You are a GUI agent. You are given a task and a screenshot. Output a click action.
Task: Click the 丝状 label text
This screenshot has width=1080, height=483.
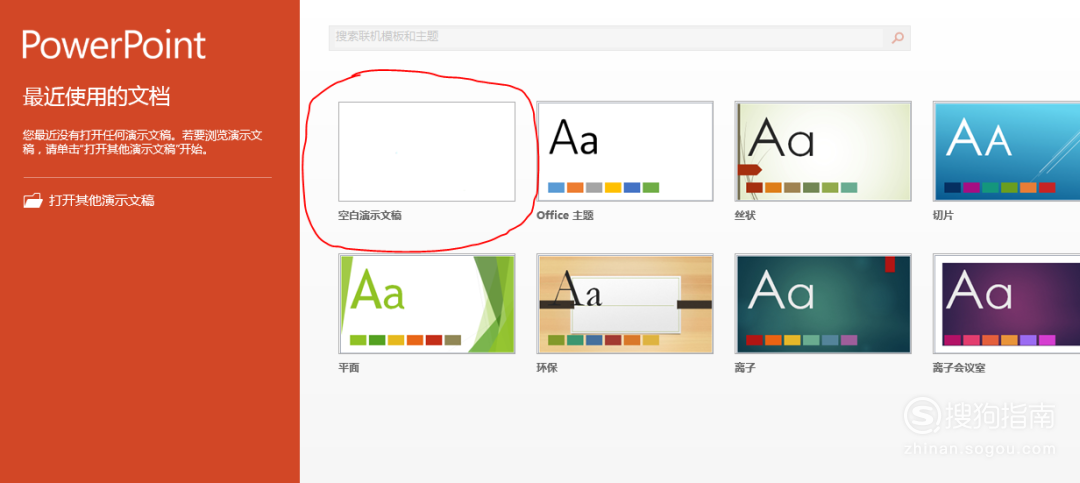pos(745,216)
